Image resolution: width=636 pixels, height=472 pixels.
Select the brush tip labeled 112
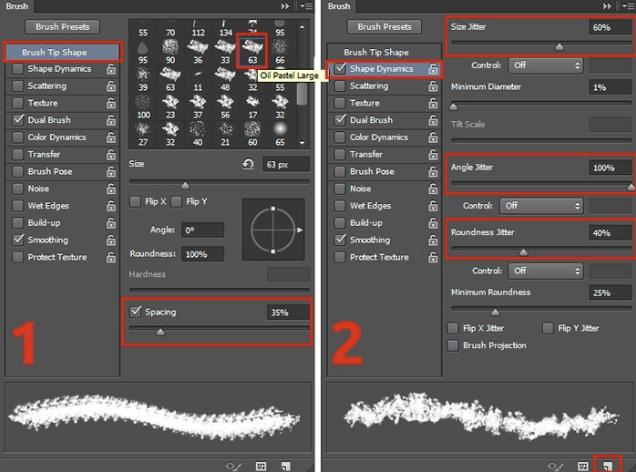[198, 28]
